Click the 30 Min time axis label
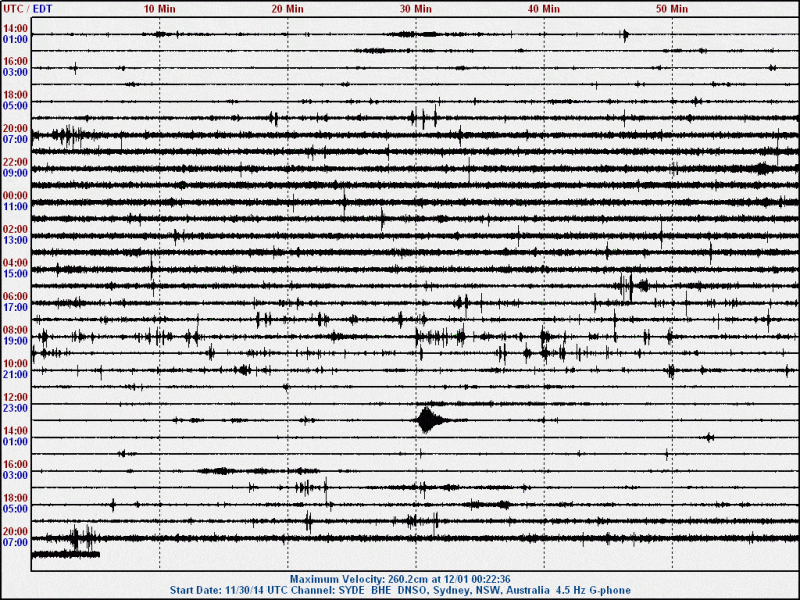Image resolution: width=800 pixels, height=600 pixels. [x=415, y=8]
